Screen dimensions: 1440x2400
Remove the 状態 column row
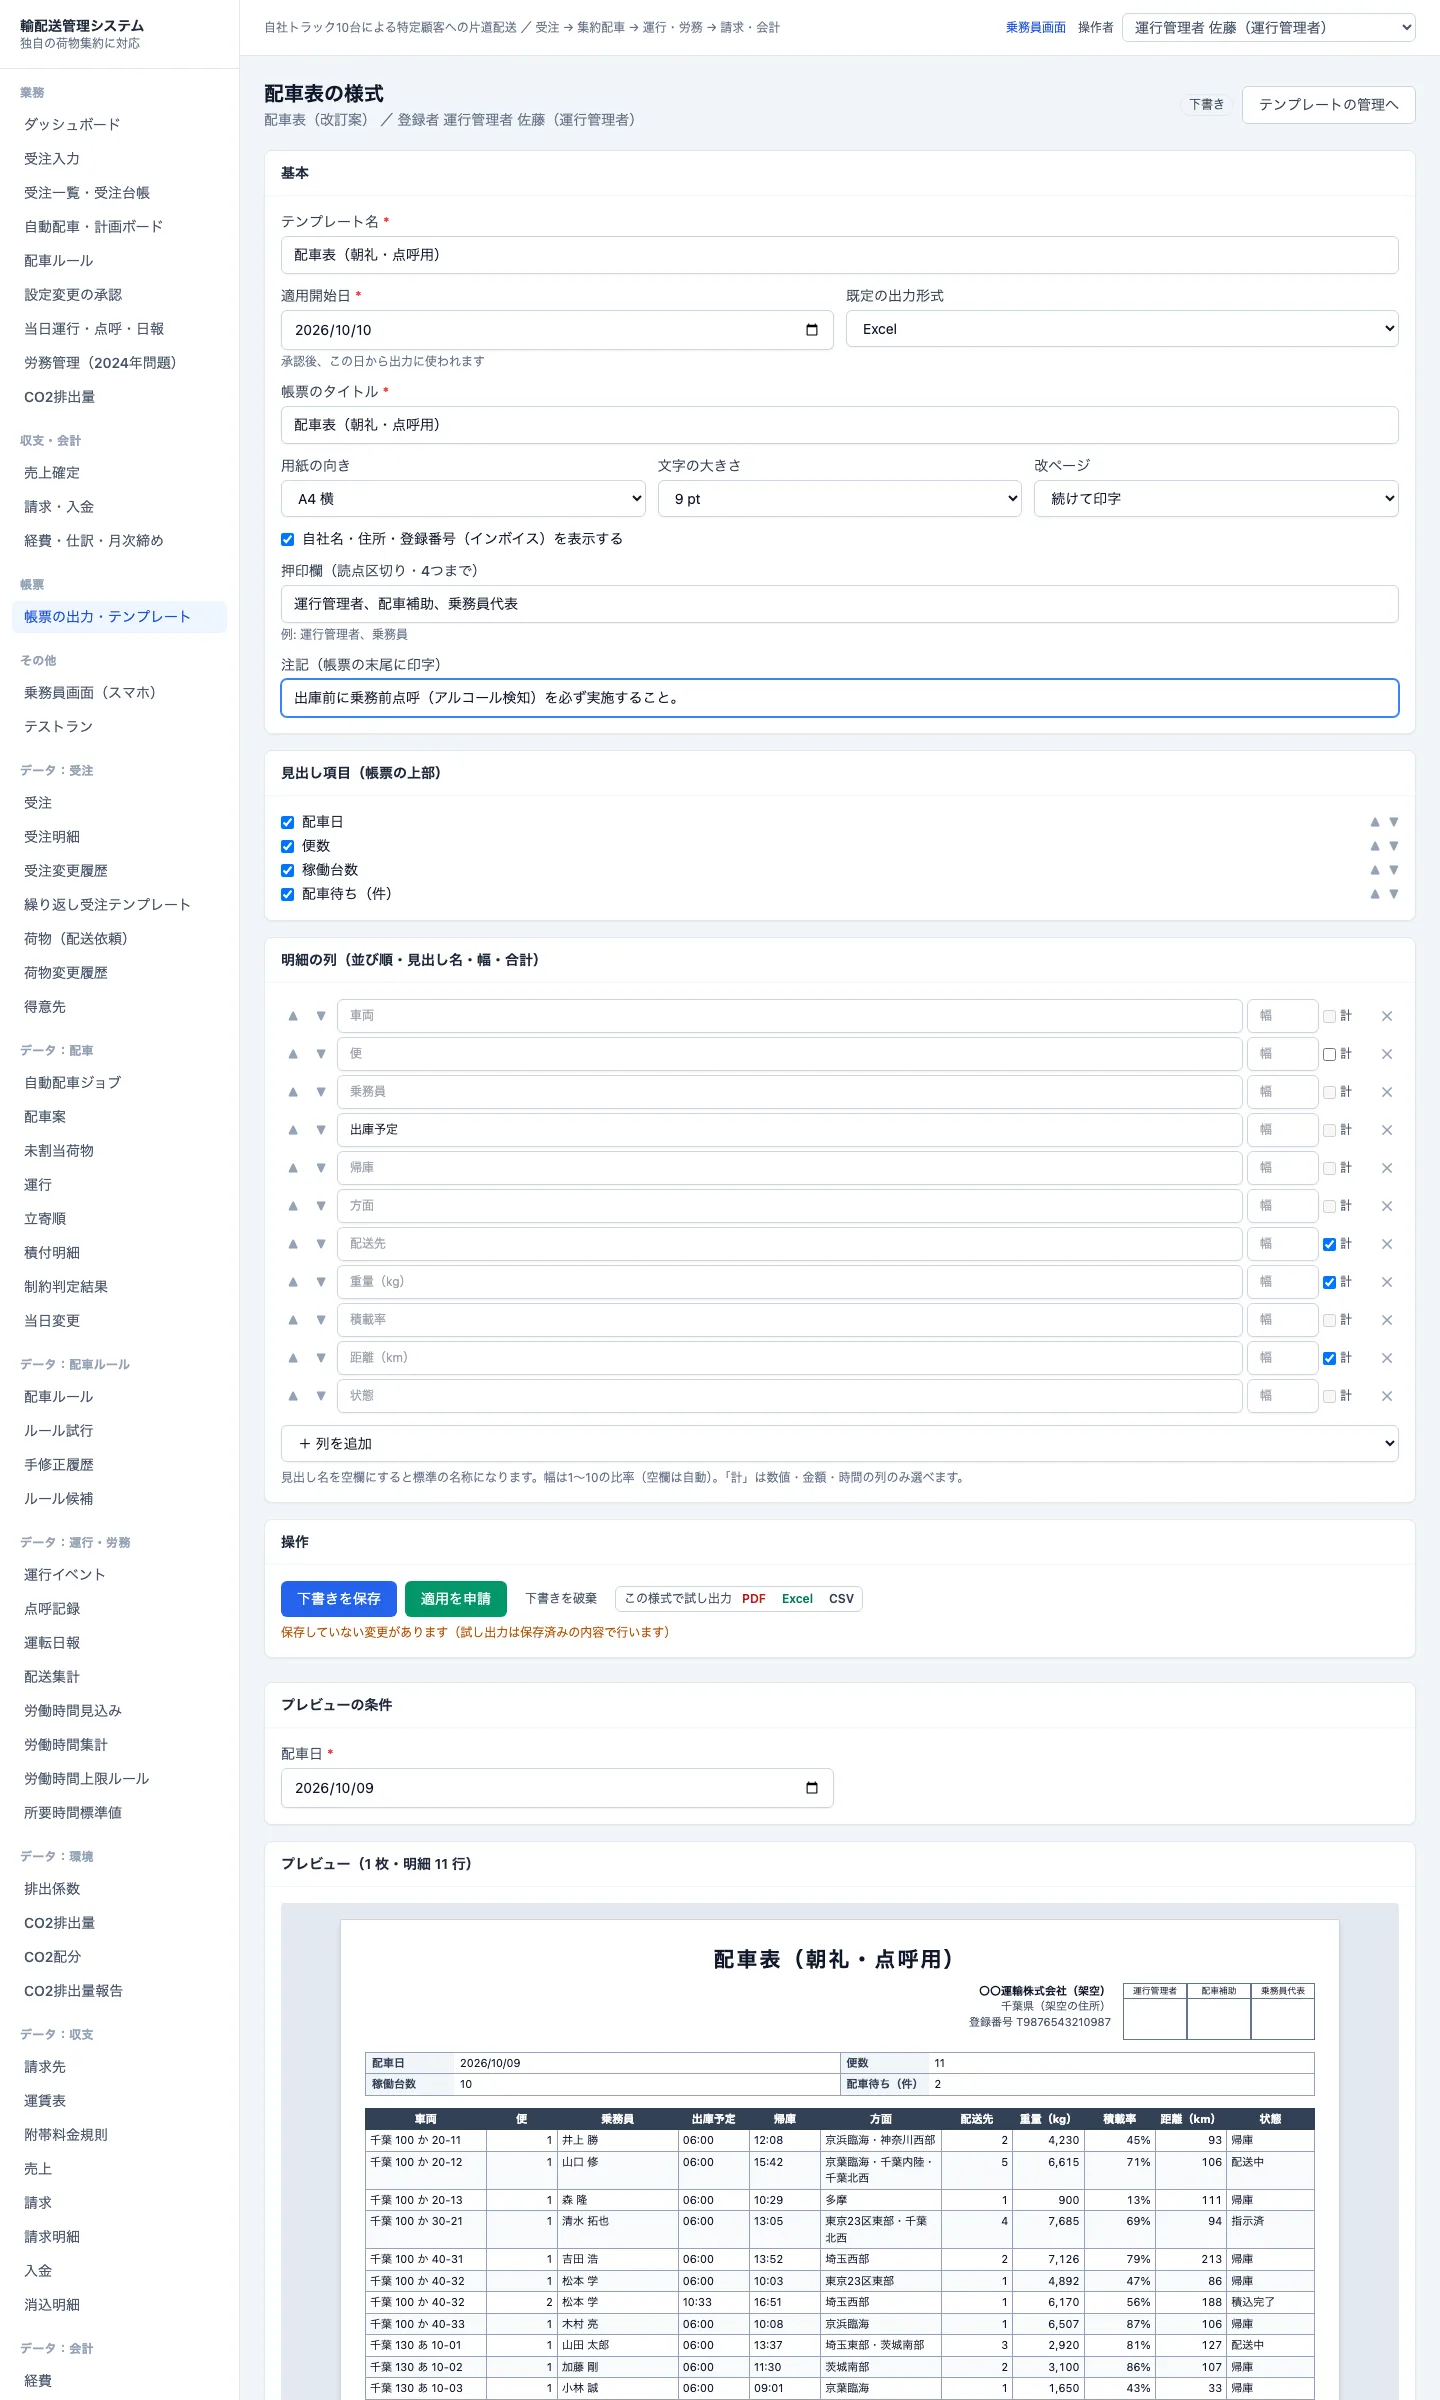pos(1387,1396)
